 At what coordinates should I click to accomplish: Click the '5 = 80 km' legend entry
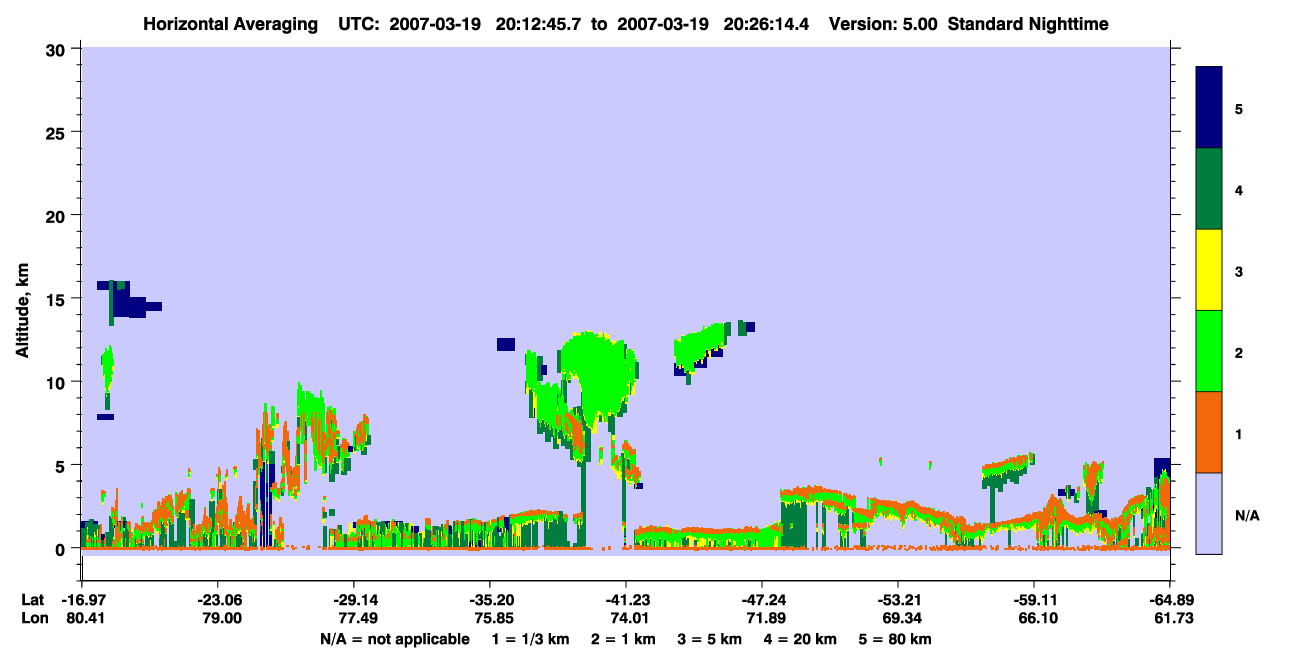[x=895, y=639]
